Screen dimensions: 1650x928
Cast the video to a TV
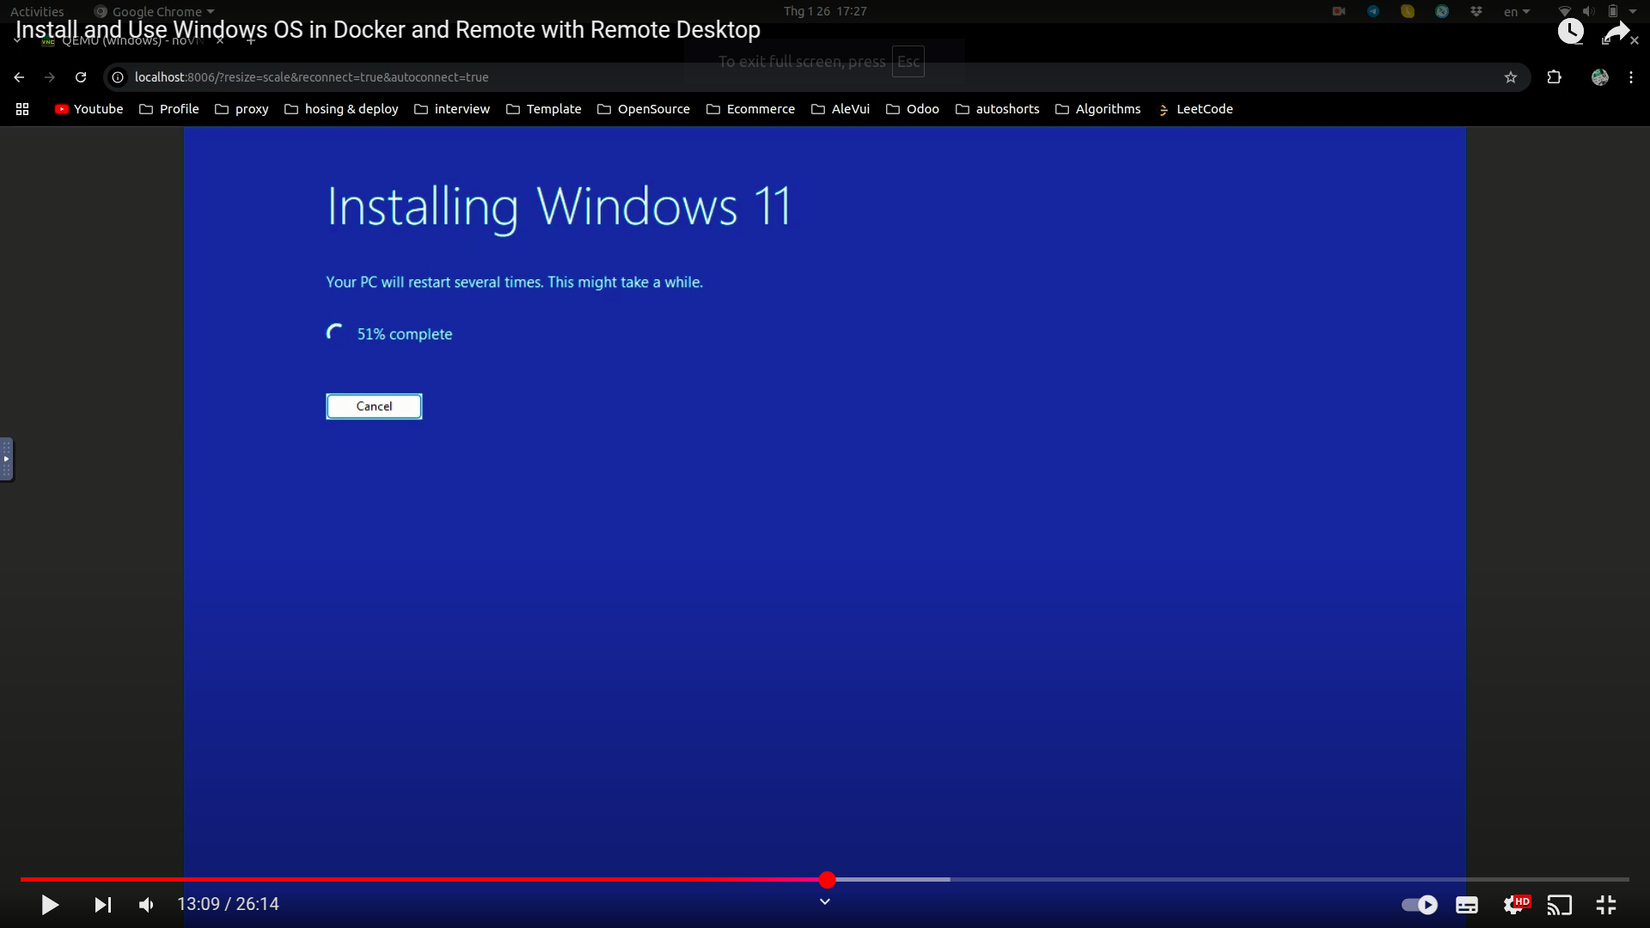tap(1559, 904)
